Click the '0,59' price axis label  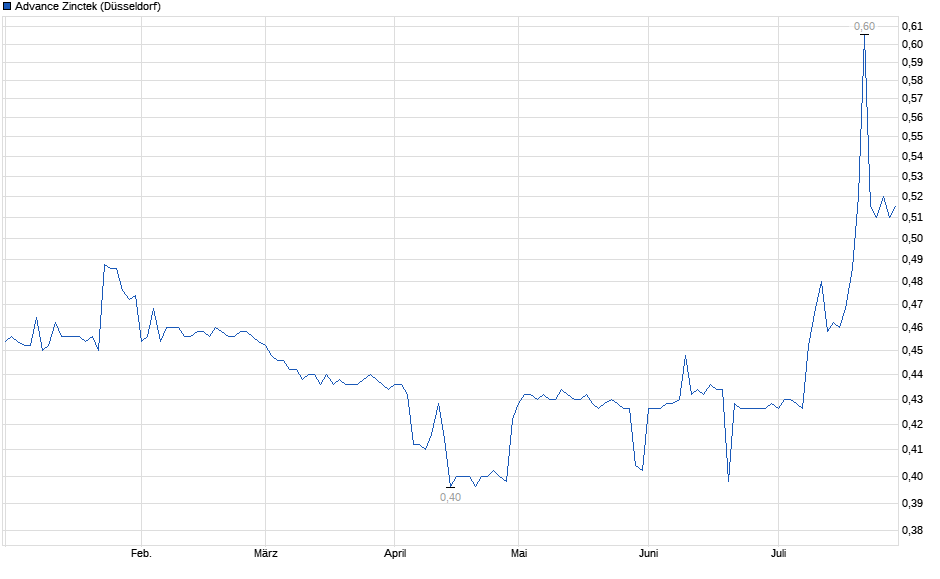[912, 62]
